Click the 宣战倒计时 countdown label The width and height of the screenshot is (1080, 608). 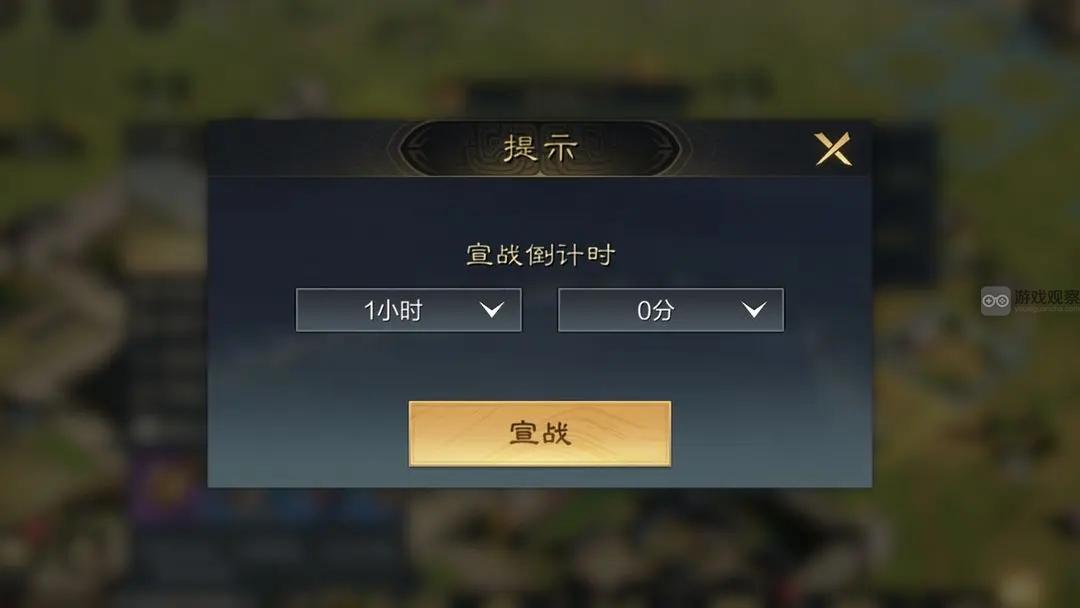540,253
